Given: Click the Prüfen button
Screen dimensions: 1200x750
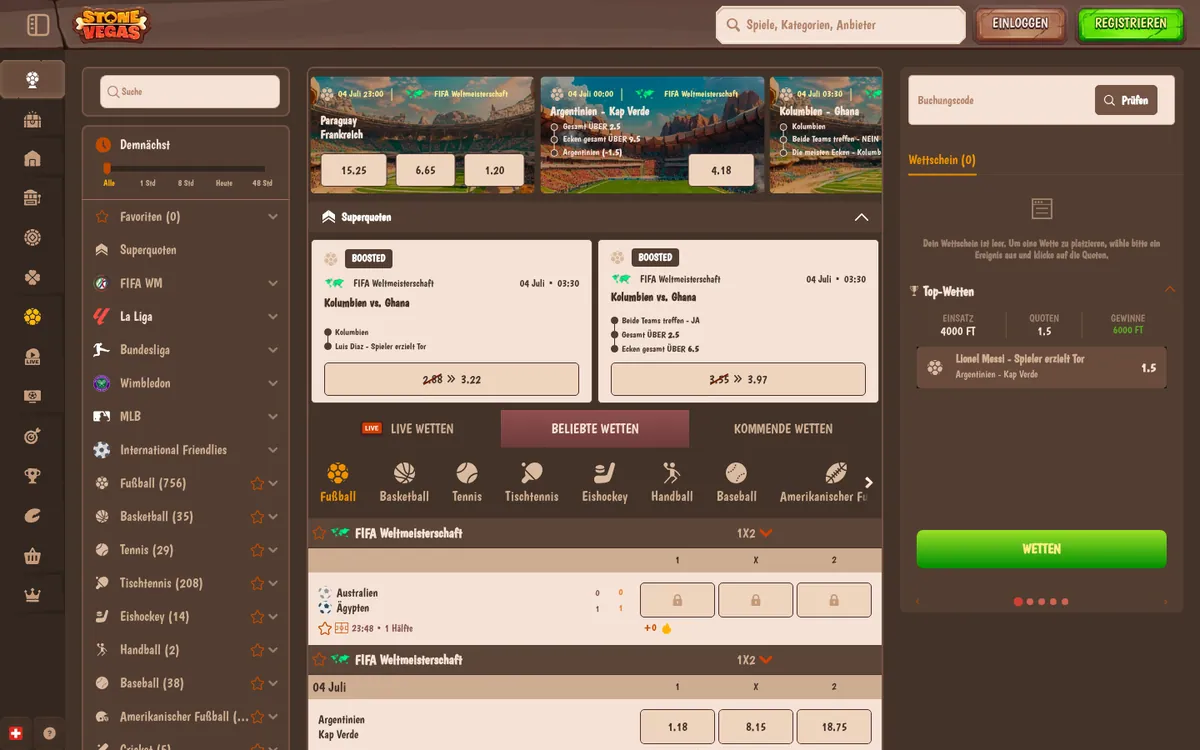Looking at the screenshot, I should pyautogui.click(x=1126, y=100).
